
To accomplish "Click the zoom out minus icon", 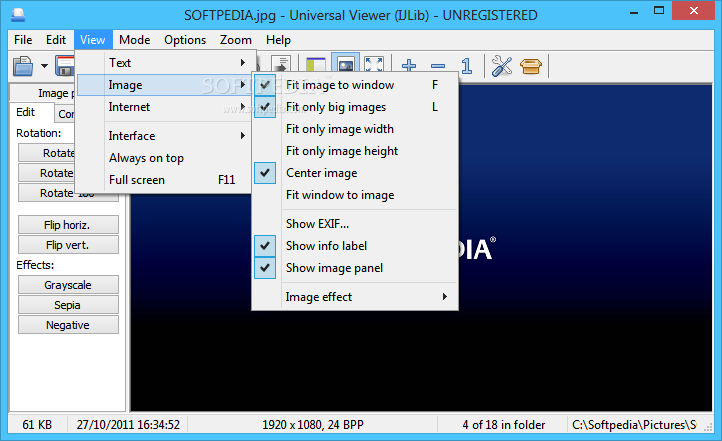I will pos(438,66).
